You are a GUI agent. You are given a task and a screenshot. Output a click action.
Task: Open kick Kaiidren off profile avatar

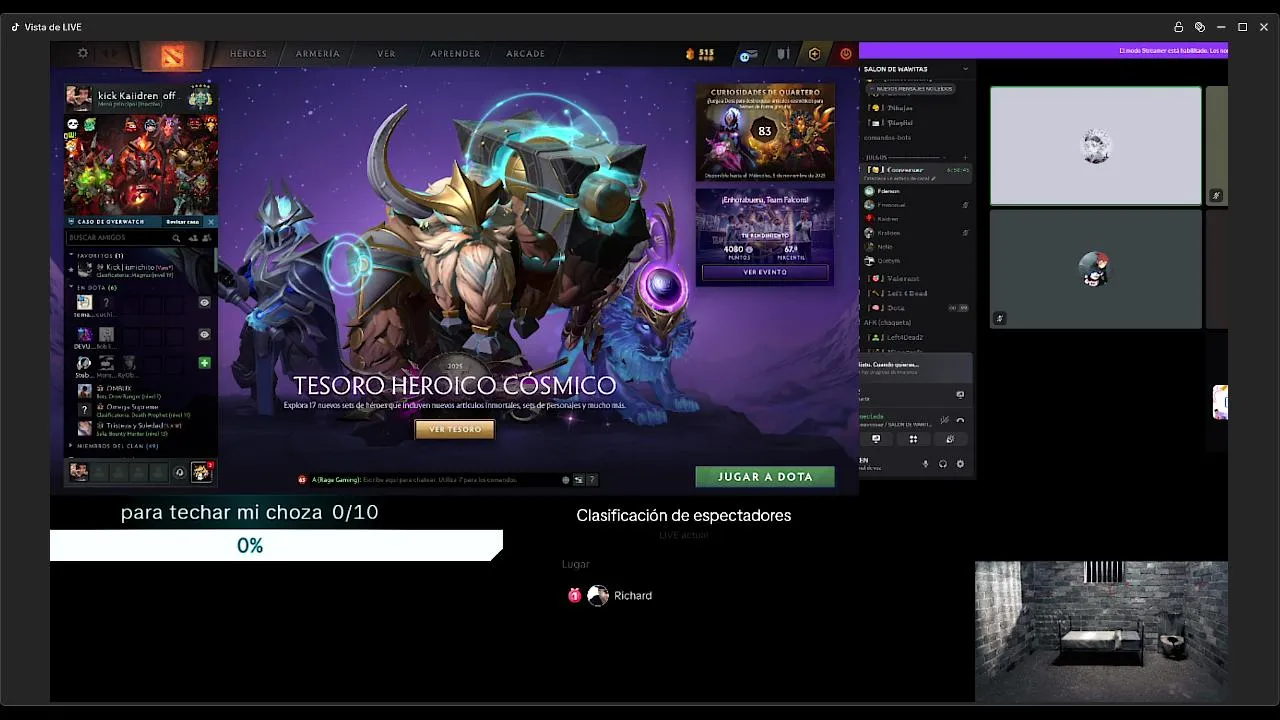[79, 97]
